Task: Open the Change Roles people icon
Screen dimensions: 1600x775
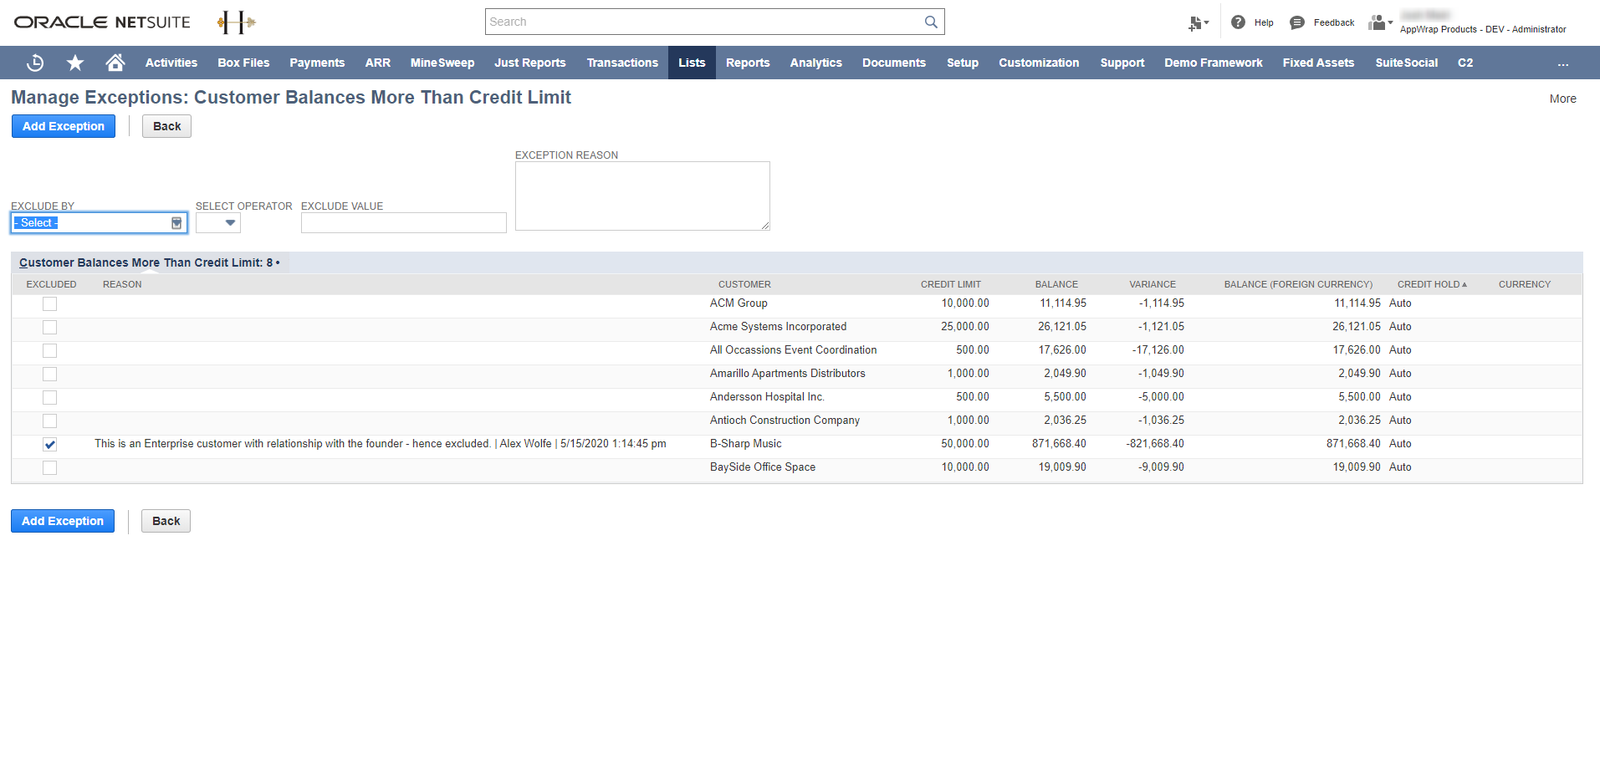Action: click(x=1380, y=22)
